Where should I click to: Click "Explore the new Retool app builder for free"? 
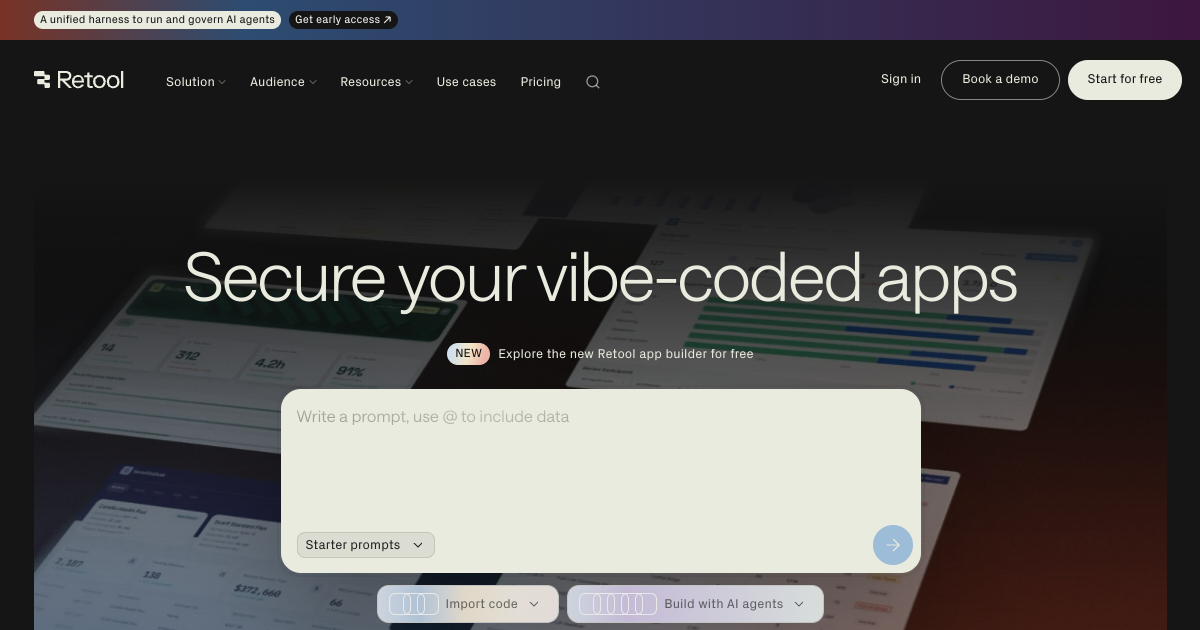626,354
